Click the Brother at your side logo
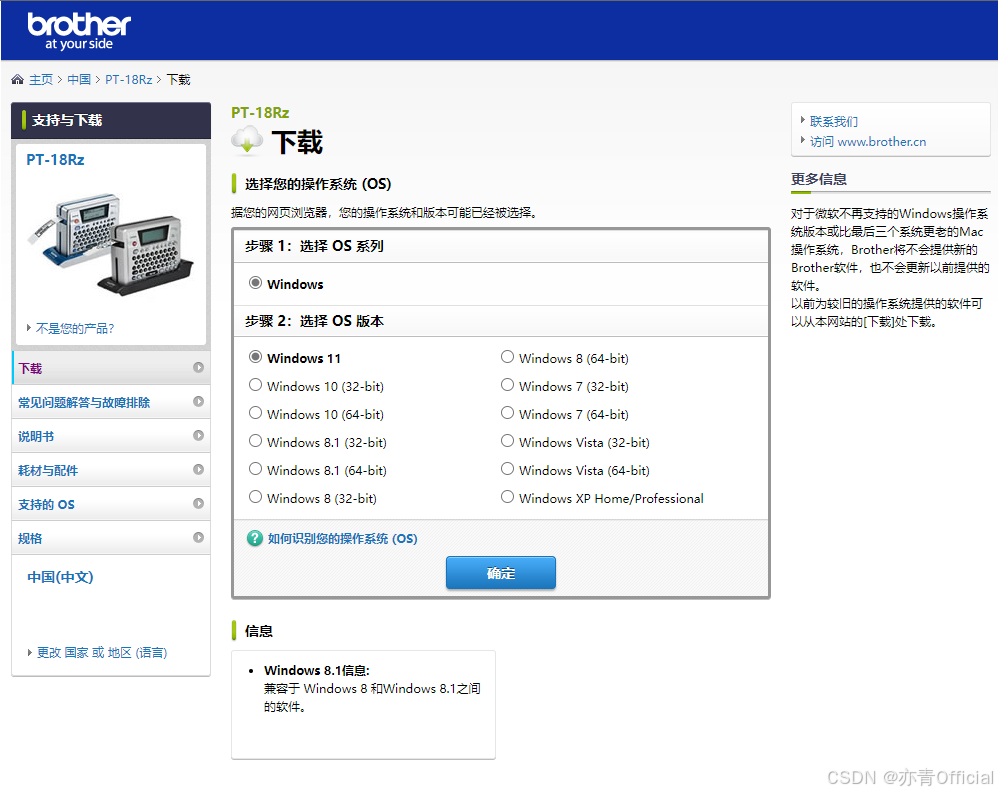This screenshot has height=795, width=998. (x=79, y=31)
